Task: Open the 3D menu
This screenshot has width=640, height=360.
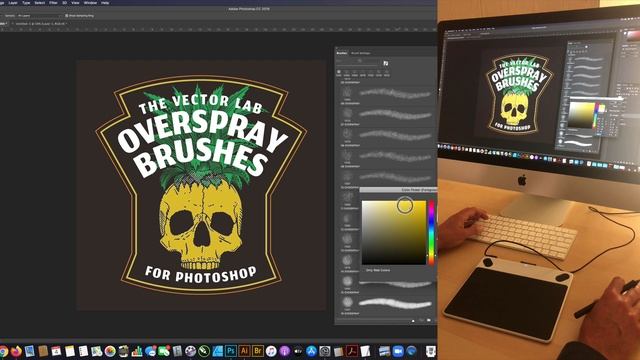Action: click(x=64, y=2)
